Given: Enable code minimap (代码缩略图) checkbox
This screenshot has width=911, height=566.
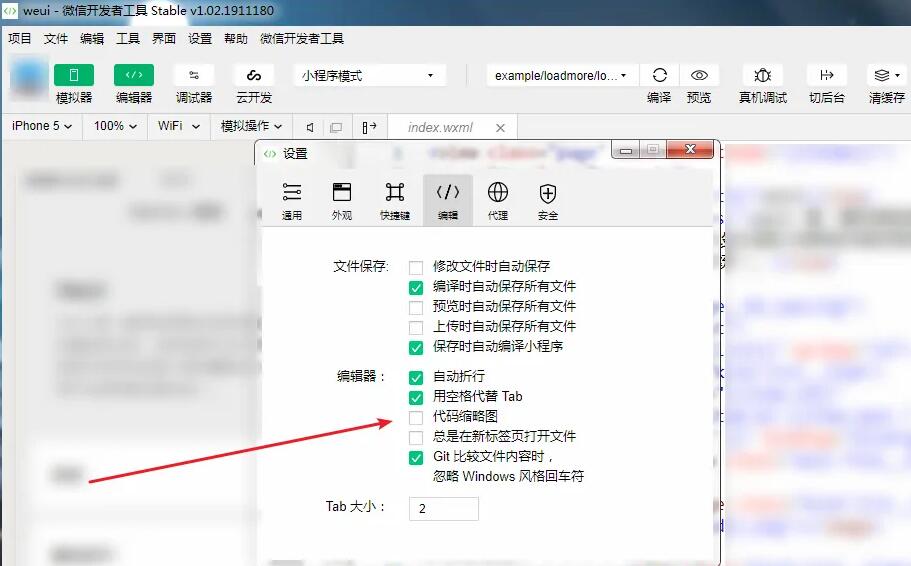Looking at the screenshot, I should coord(416,417).
